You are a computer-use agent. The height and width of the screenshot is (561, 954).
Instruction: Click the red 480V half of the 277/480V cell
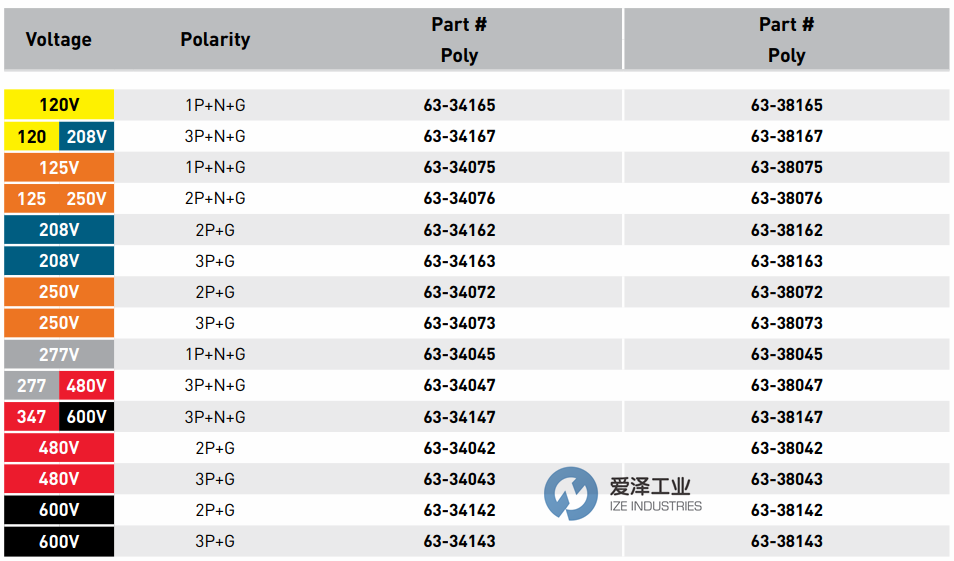click(x=87, y=385)
